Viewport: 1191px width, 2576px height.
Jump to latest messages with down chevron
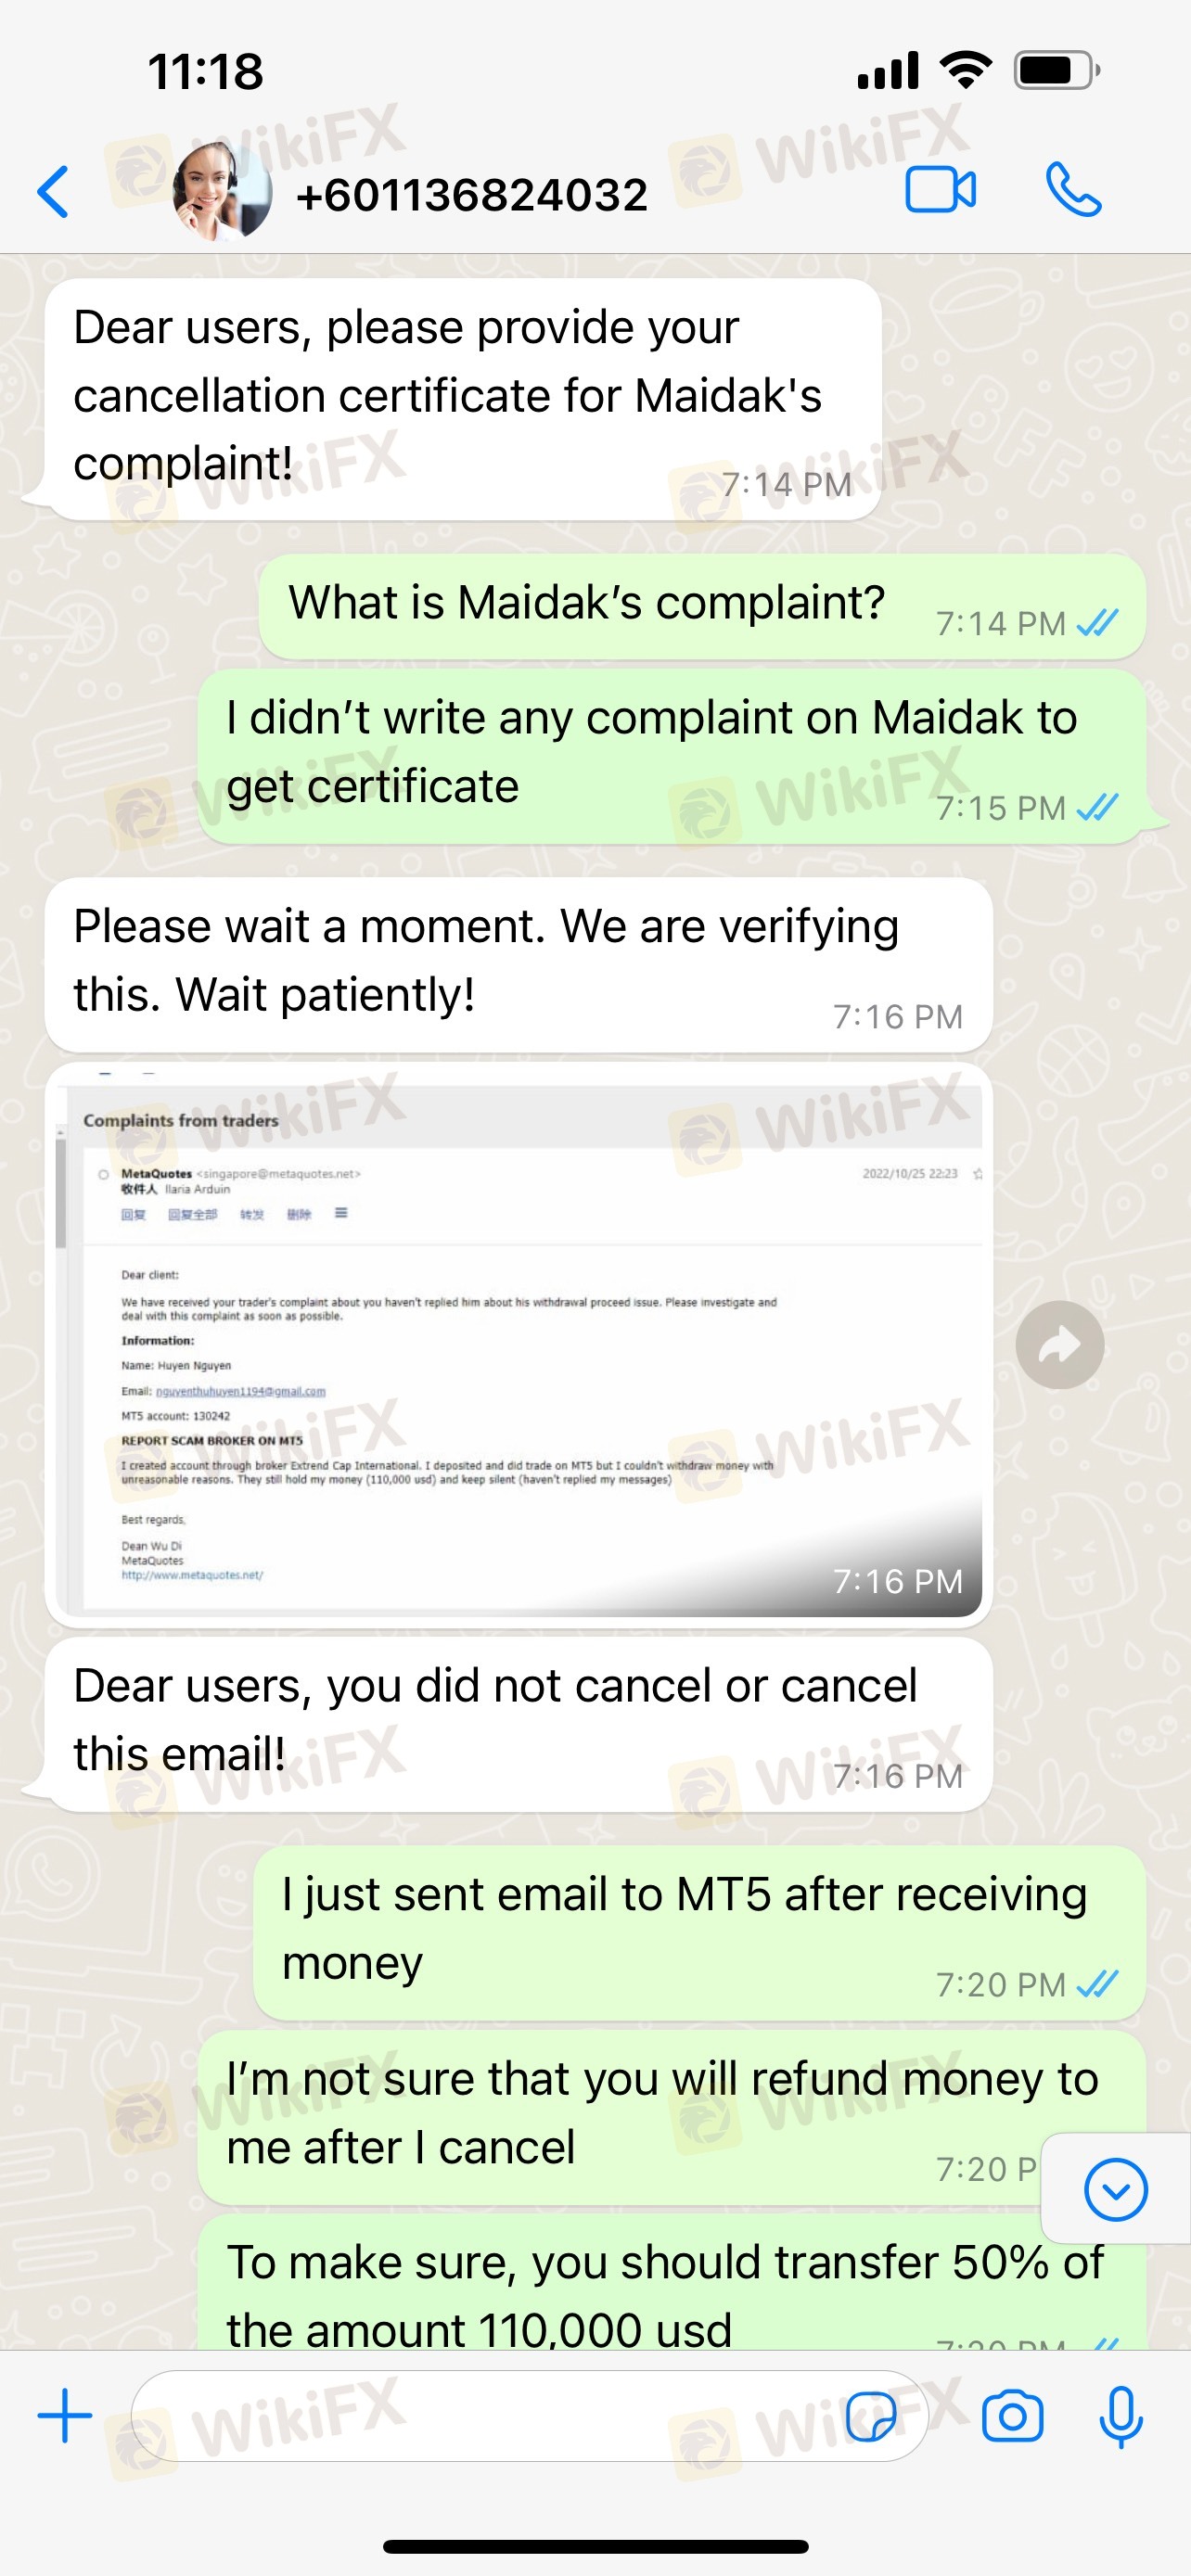pos(1115,2190)
